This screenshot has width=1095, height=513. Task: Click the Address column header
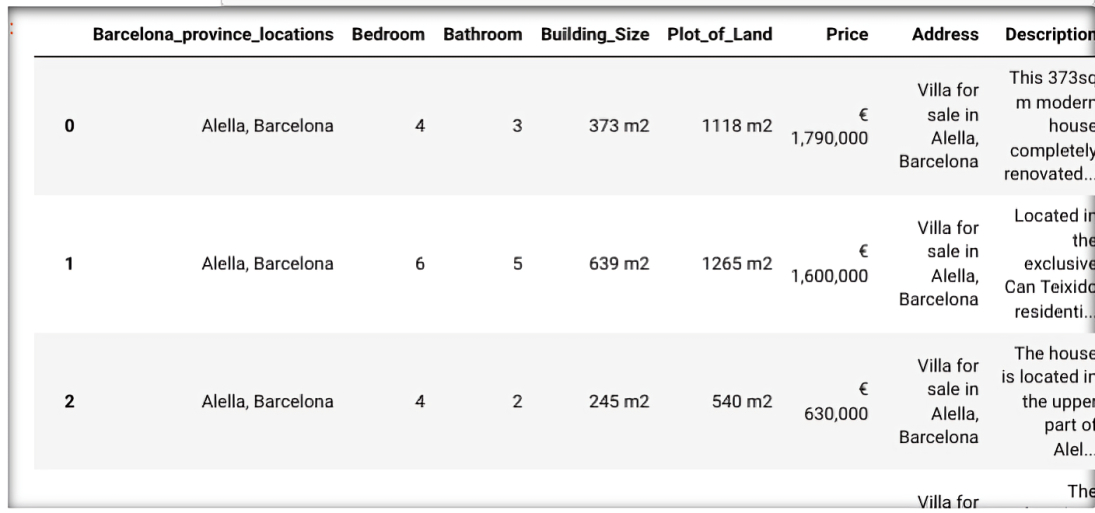[946, 35]
